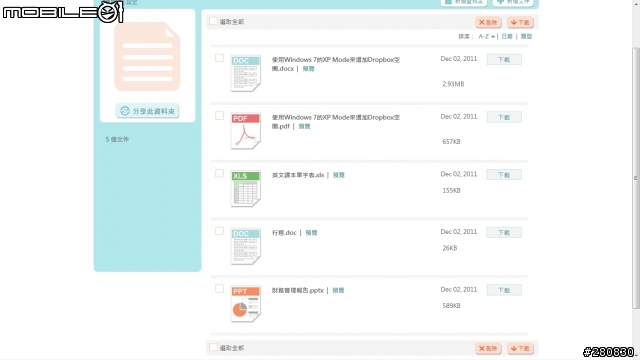Click the .xls file name text
Viewport: 640px width, 360px height.
point(298,175)
